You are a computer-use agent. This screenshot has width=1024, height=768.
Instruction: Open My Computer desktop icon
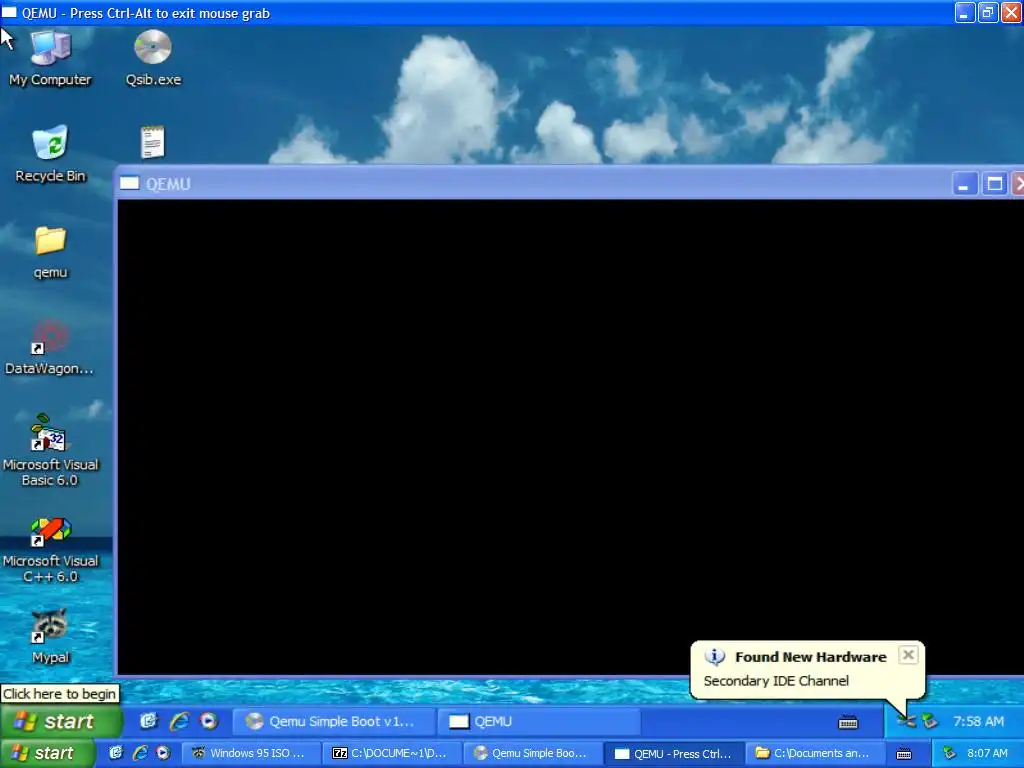click(x=50, y=59)
